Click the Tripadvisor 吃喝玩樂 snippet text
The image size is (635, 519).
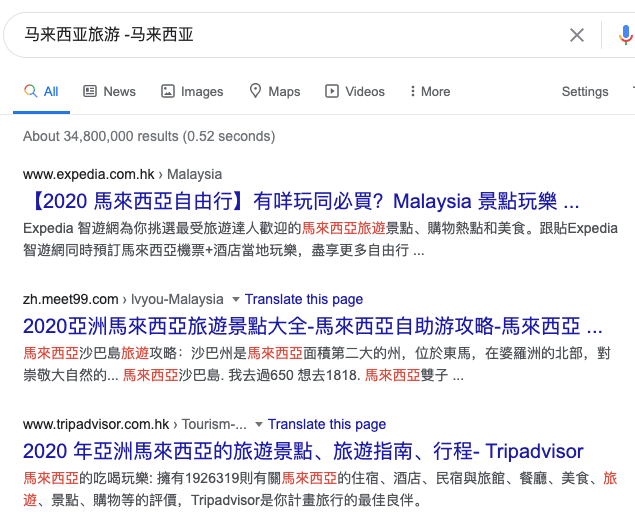320,489
